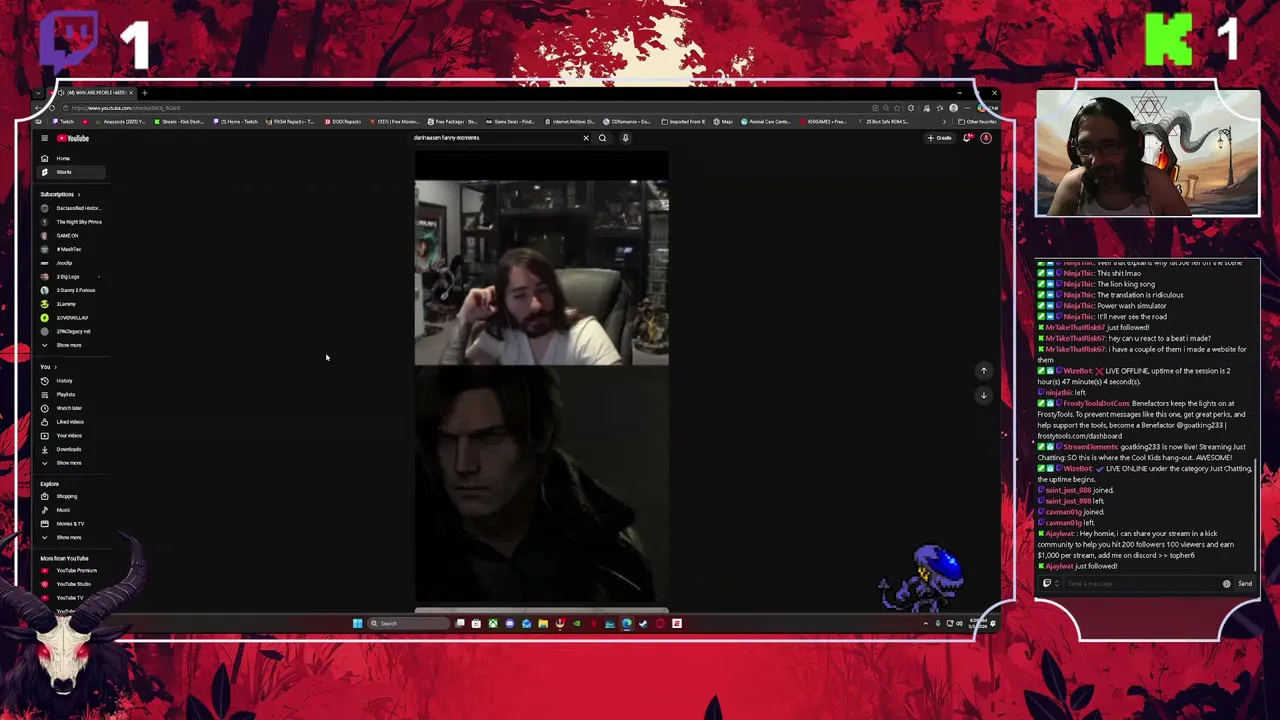Open Maps bookmark in bookmarks bar
The image size is (1280, 720).
[x=724, y=122]
